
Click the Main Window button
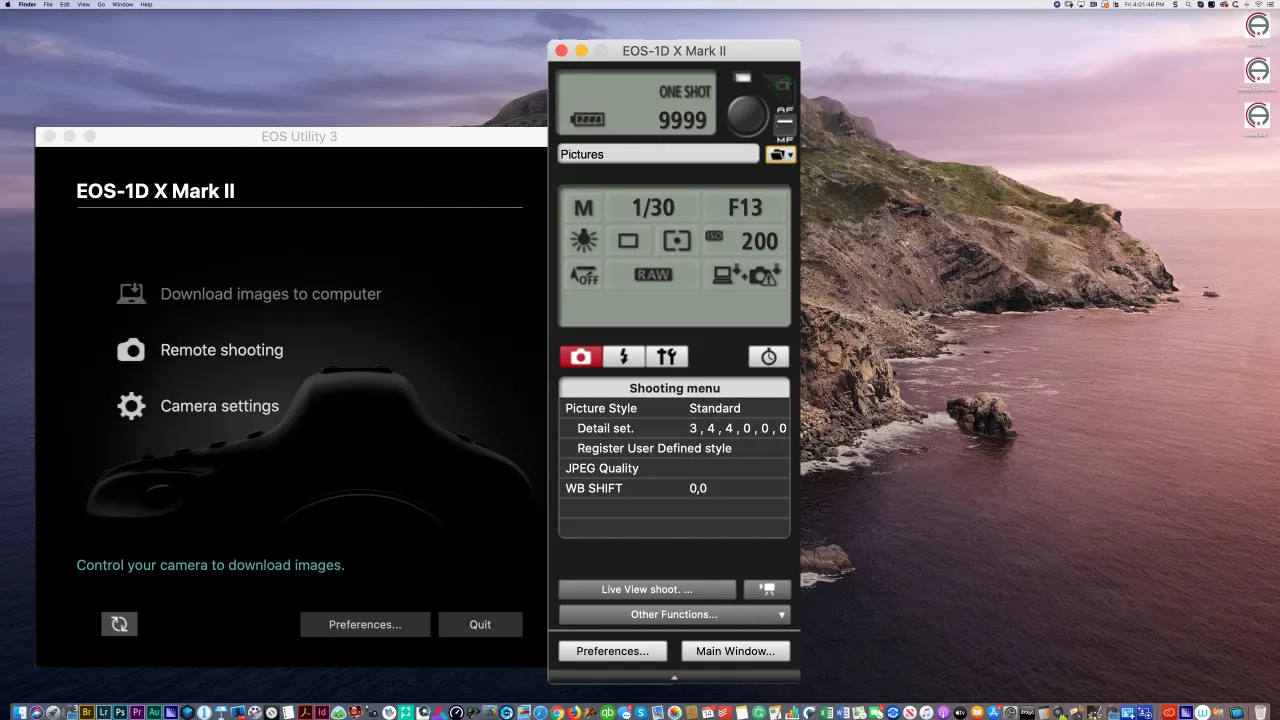tap(735, 651)
